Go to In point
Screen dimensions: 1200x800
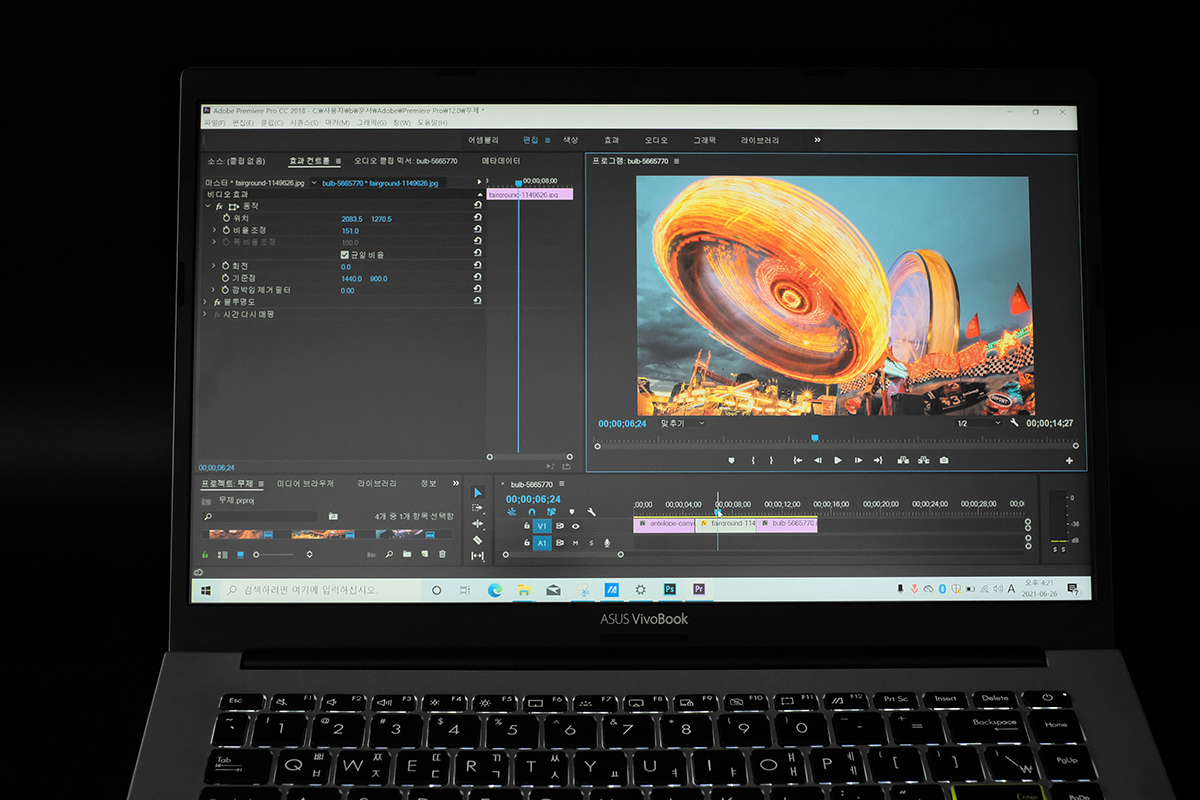pyautogui.click(x=797, y=460)
